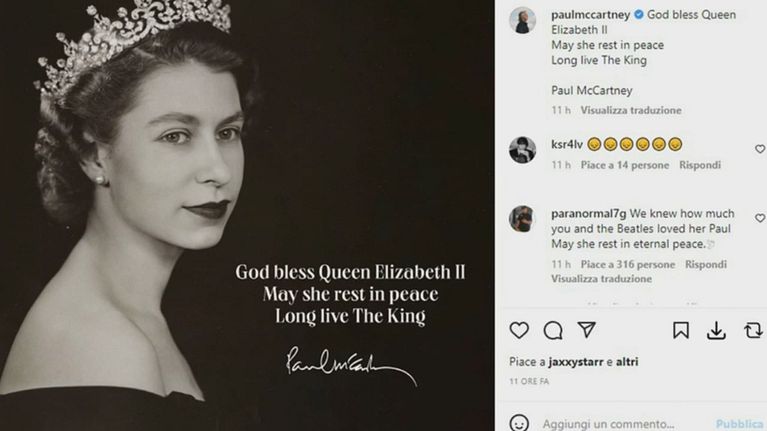Reply to the ksr4lv comment
Screen dimensions: 767x431
[700, 165]
